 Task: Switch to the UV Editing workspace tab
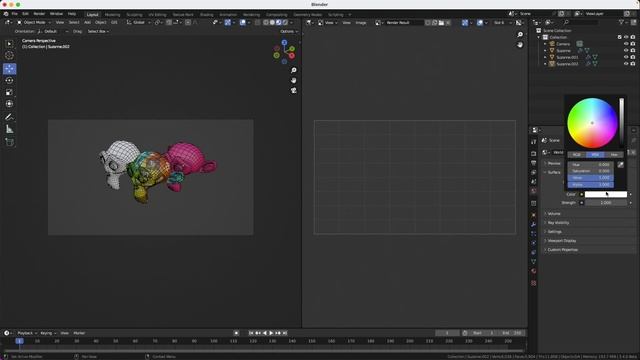pyautogui.click(x=157, y=15)
